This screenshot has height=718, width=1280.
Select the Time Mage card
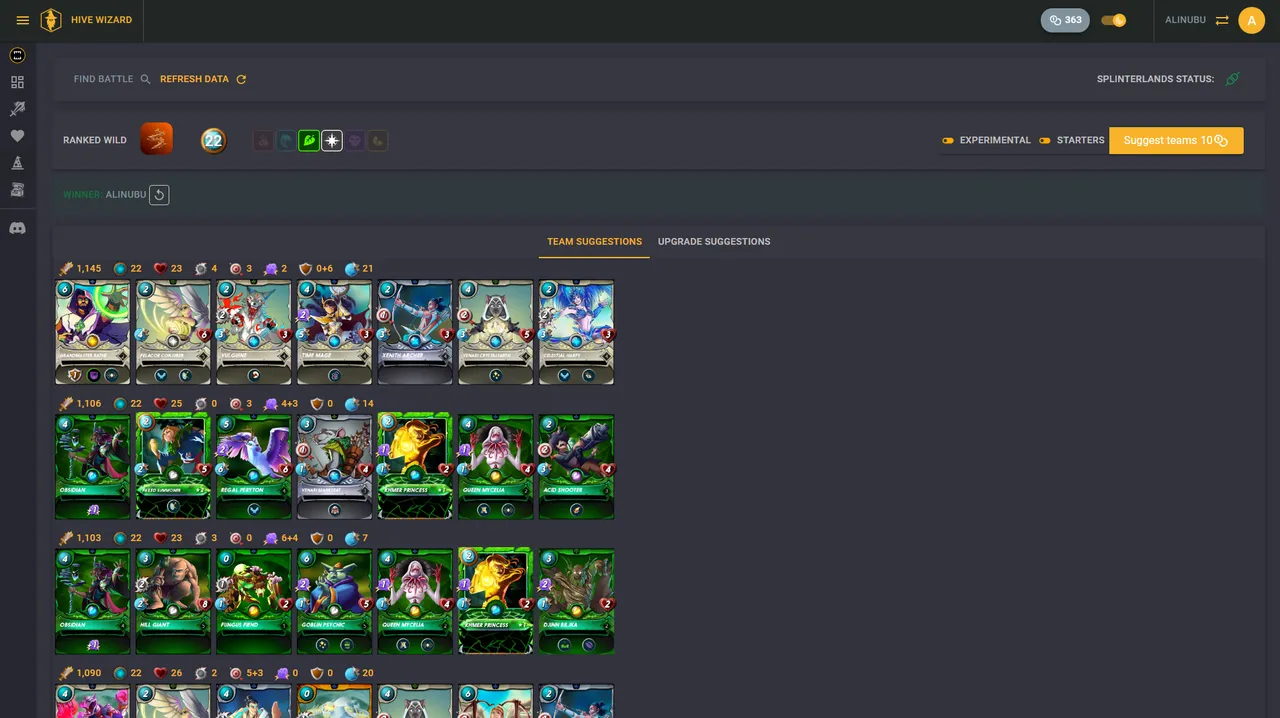pos(334,332)
